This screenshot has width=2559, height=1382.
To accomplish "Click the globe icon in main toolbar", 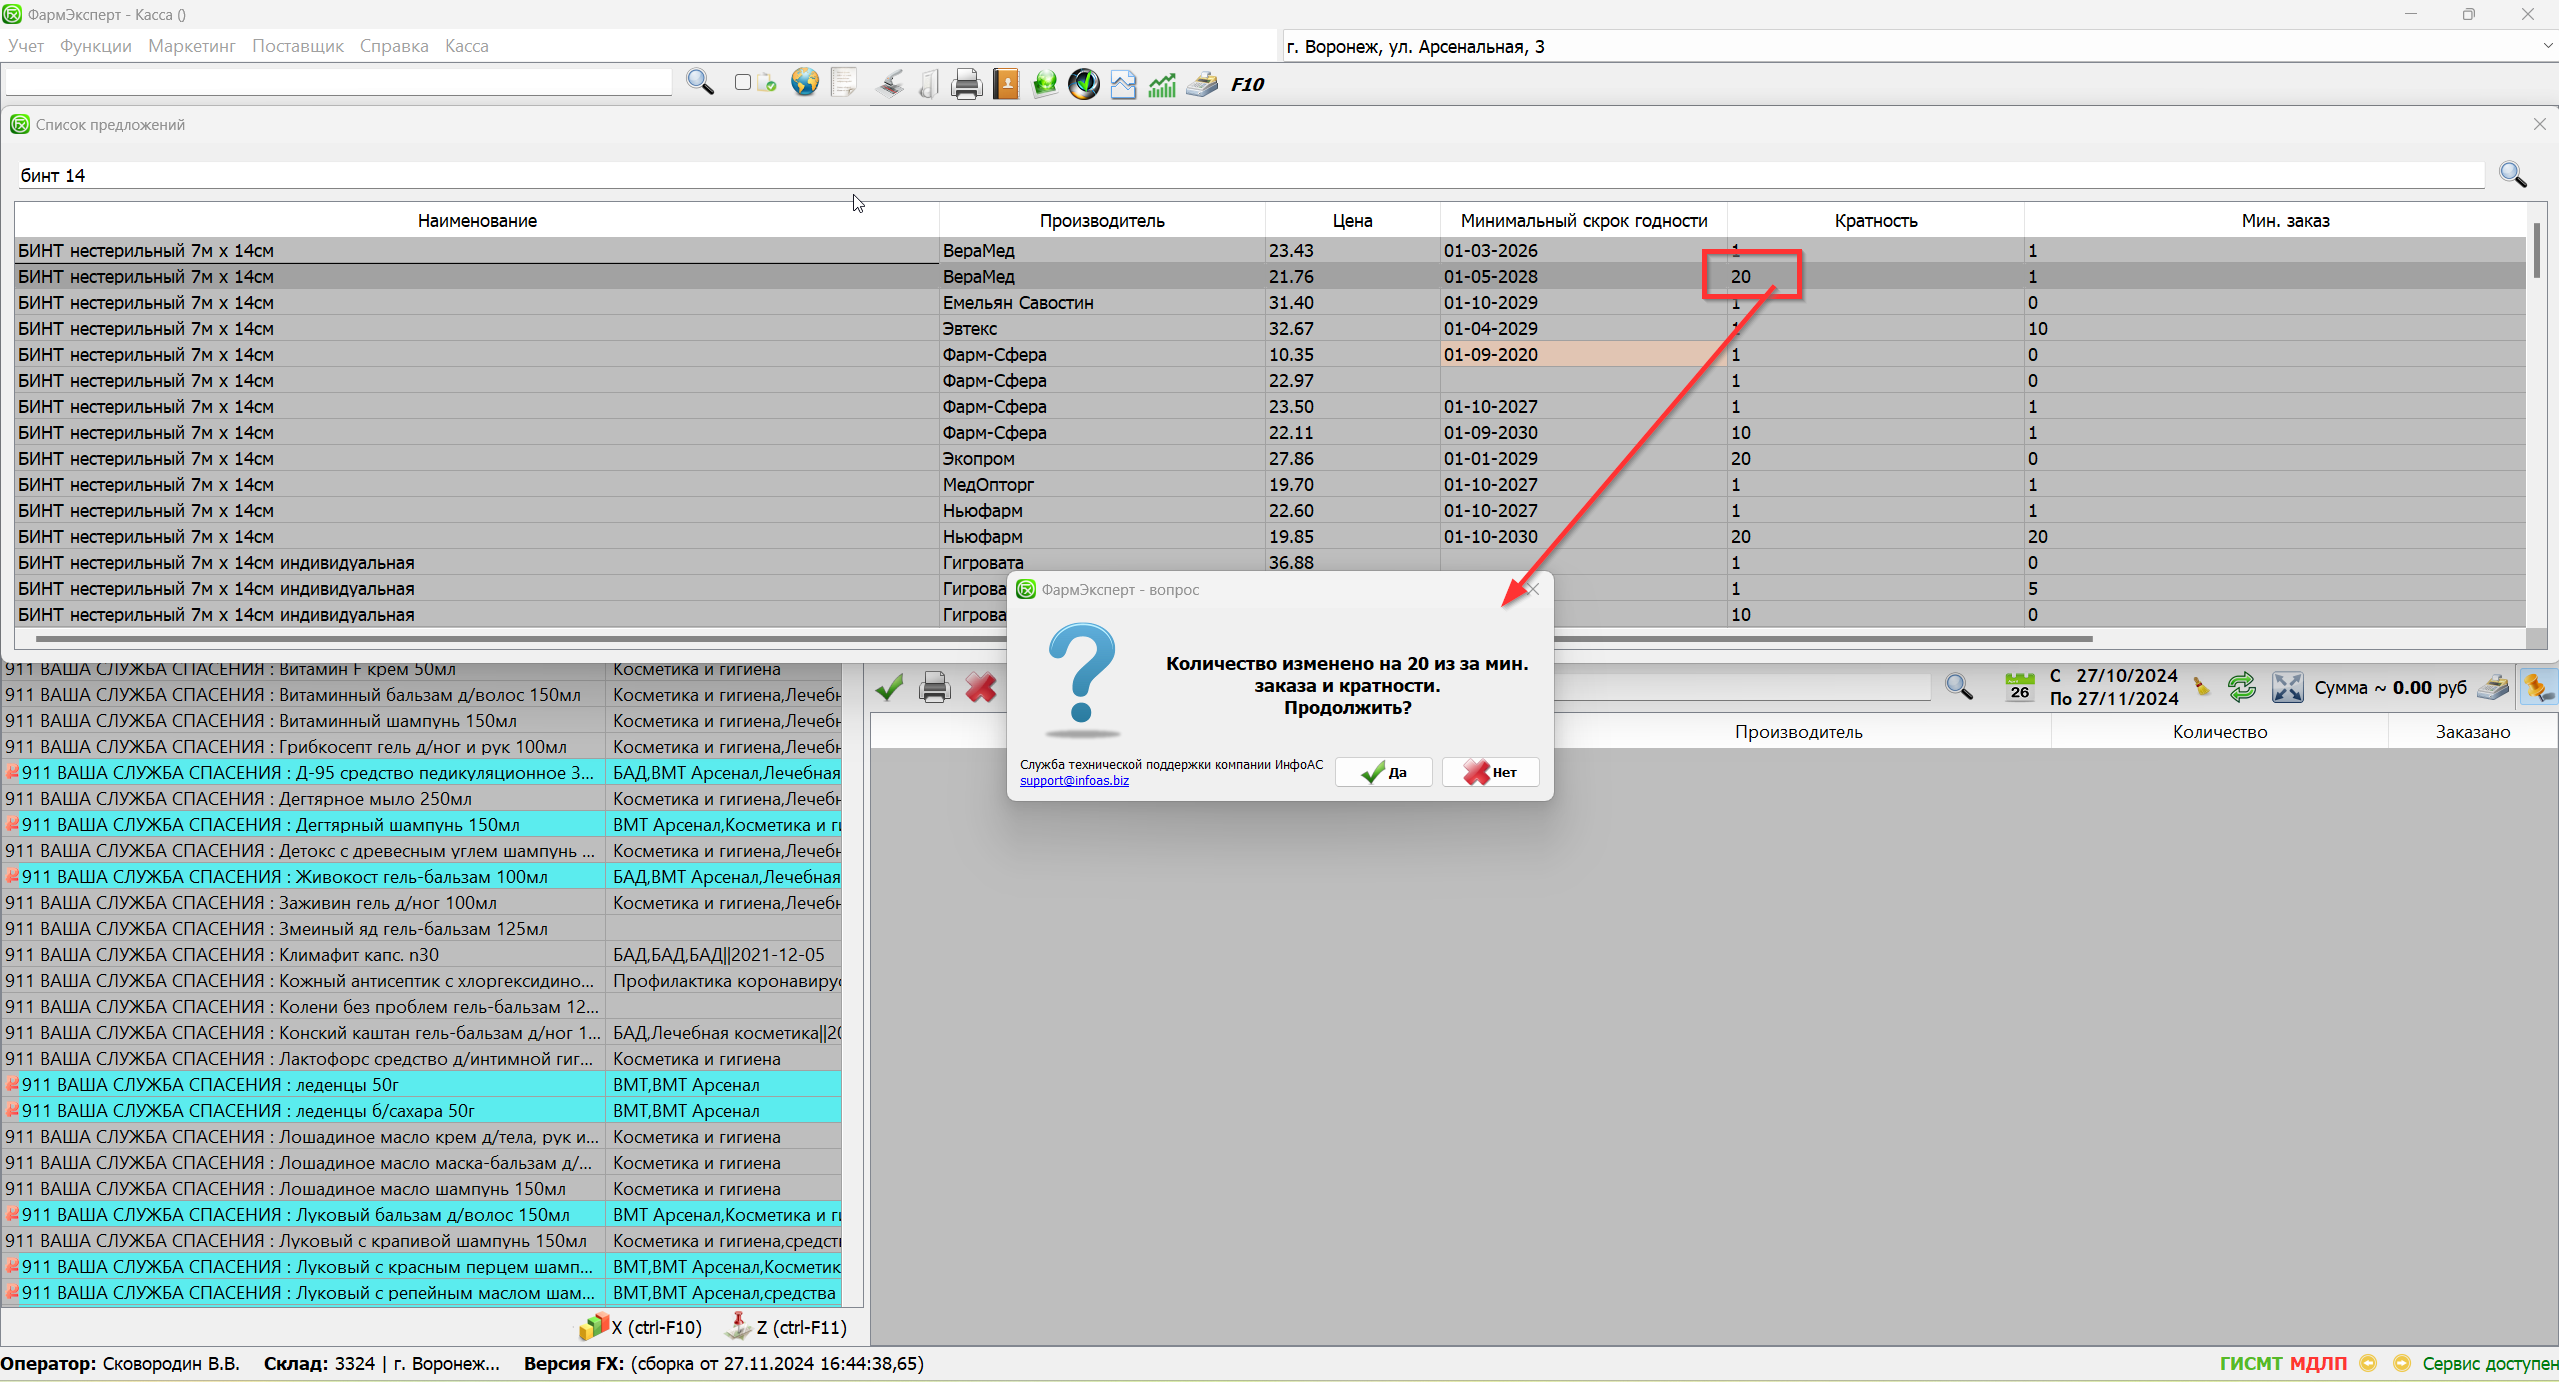I will point(804,83).
